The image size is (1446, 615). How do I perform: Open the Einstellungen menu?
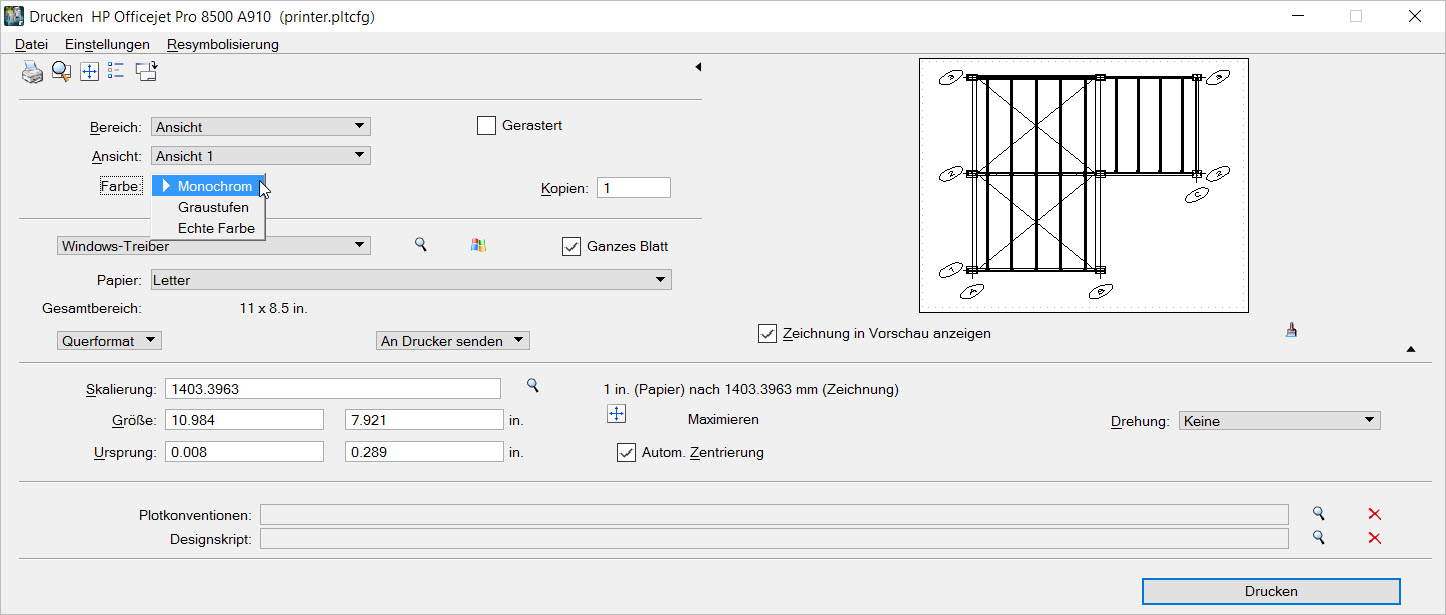(107, 44)
